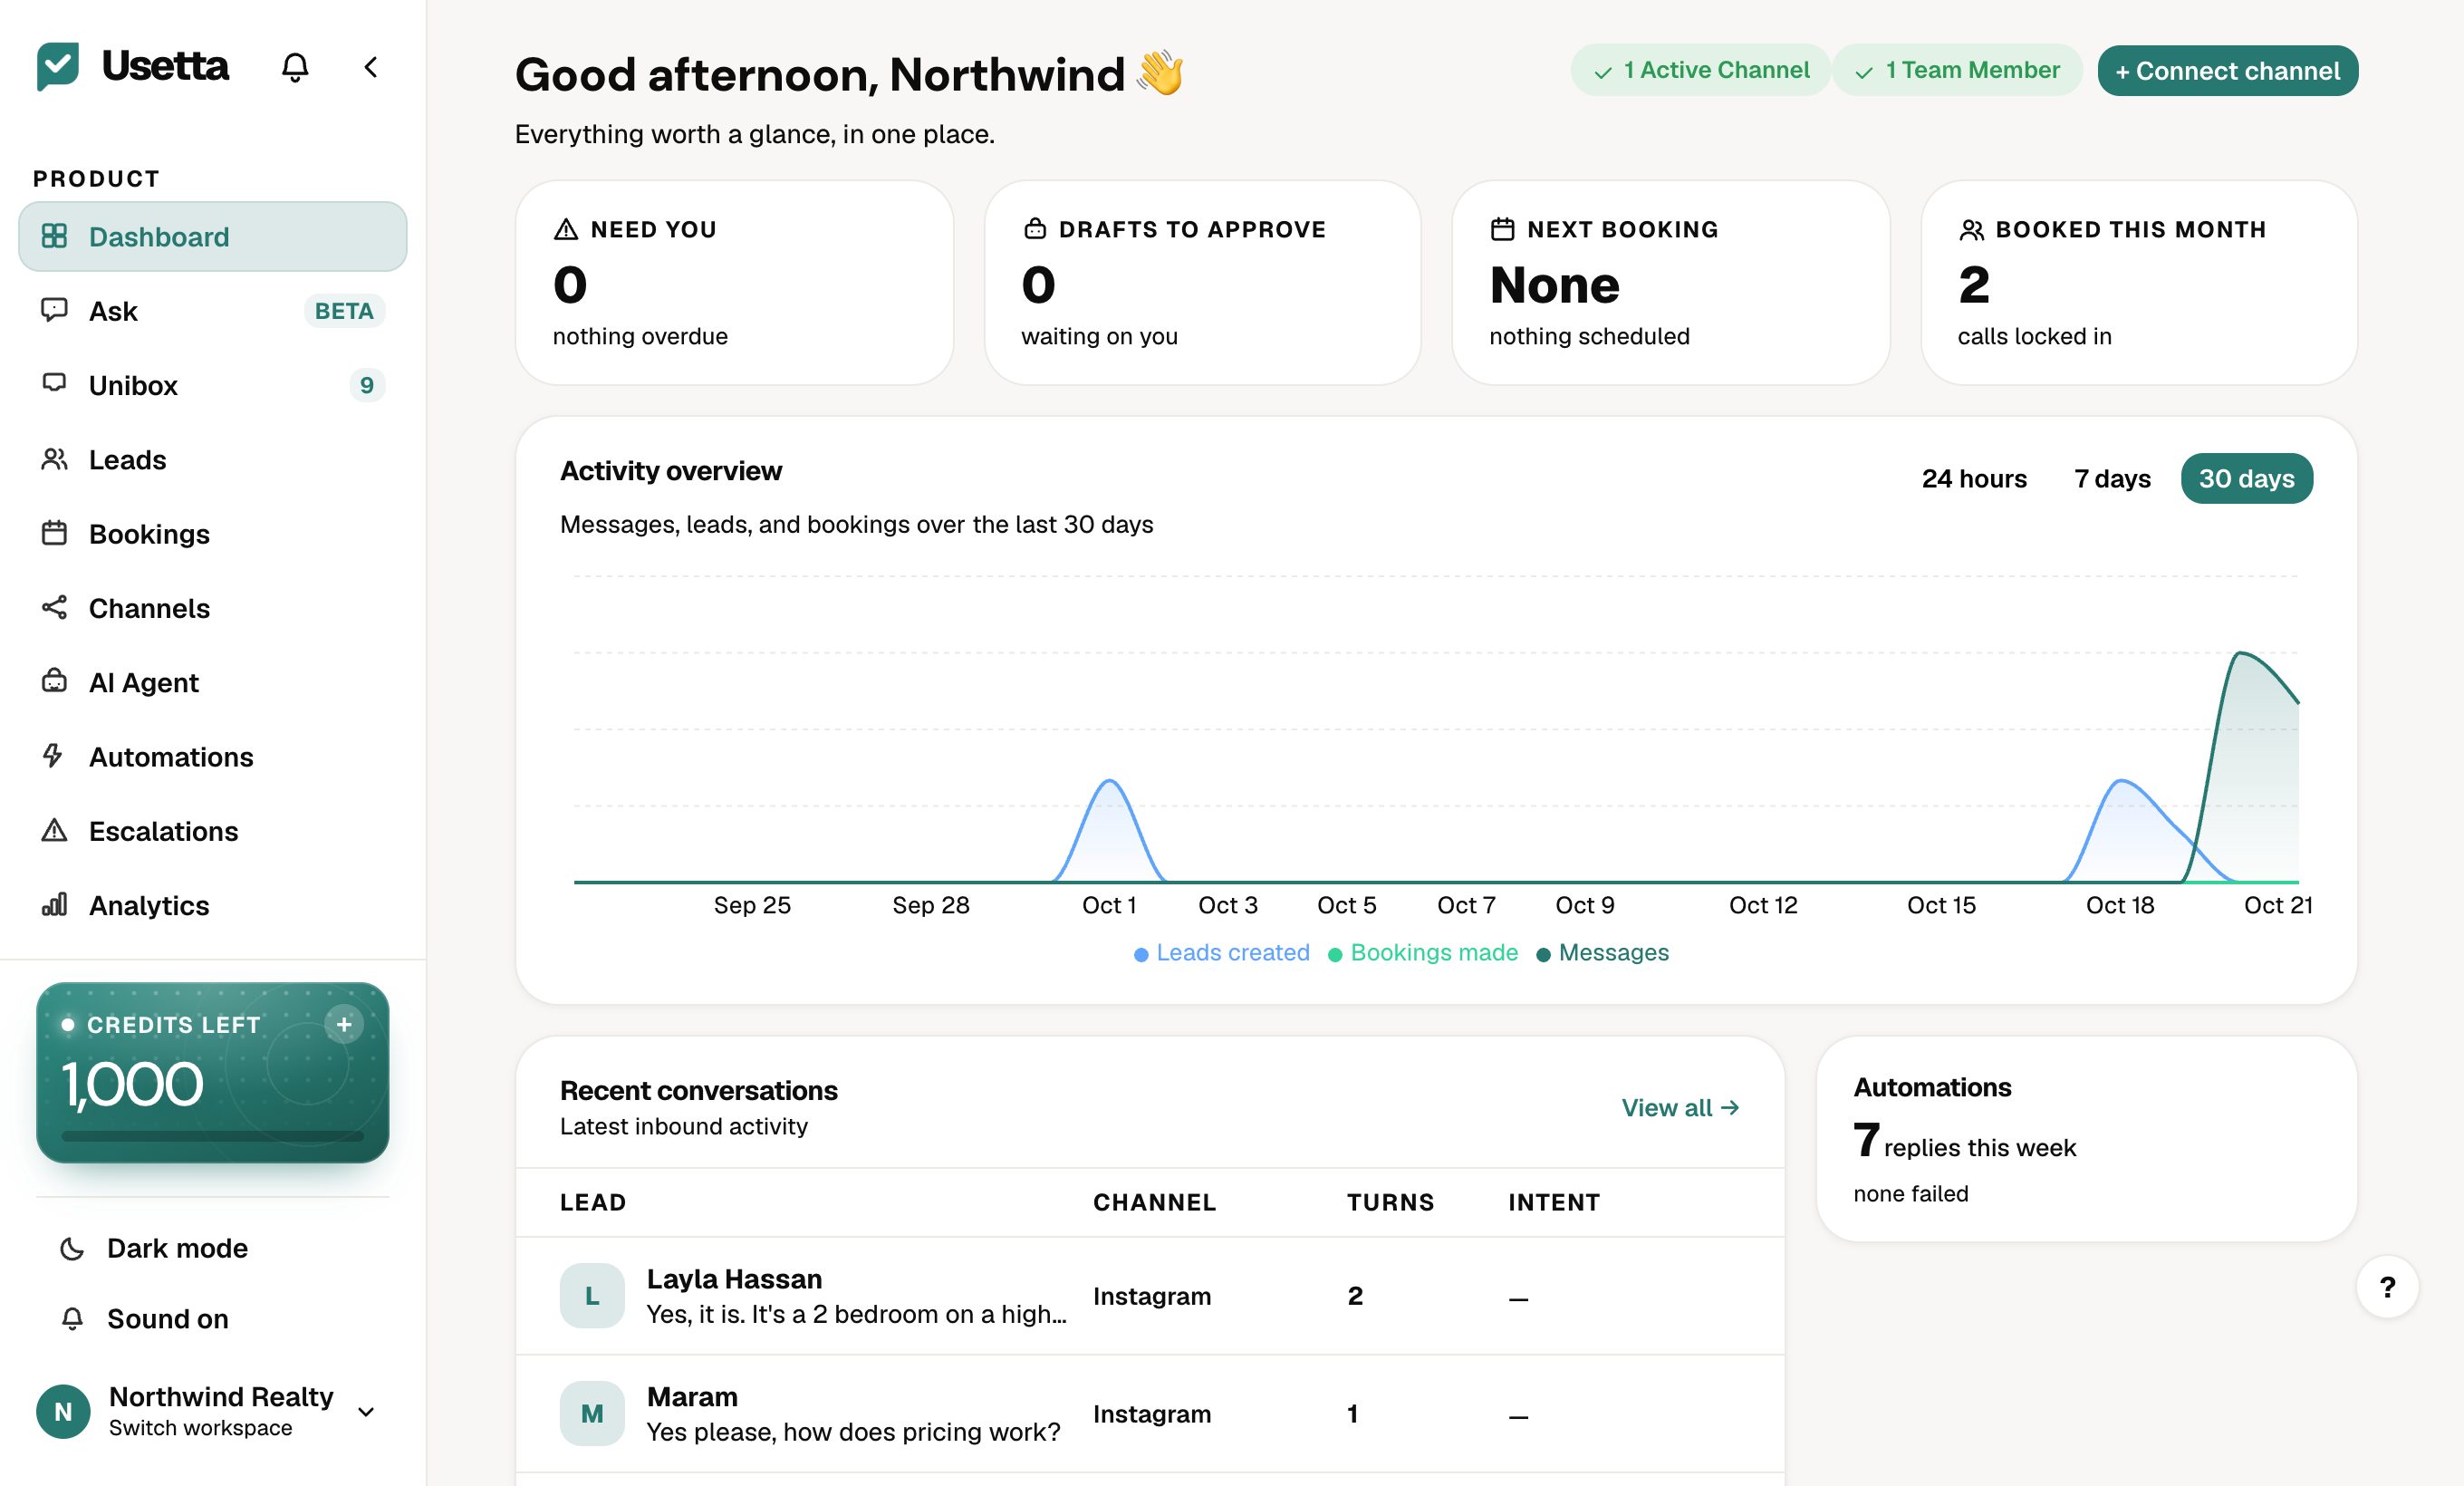This screenshot has height=1486, width=2464.
Task: Click the 1 Team Member pill
Action: click(1958, 70)
